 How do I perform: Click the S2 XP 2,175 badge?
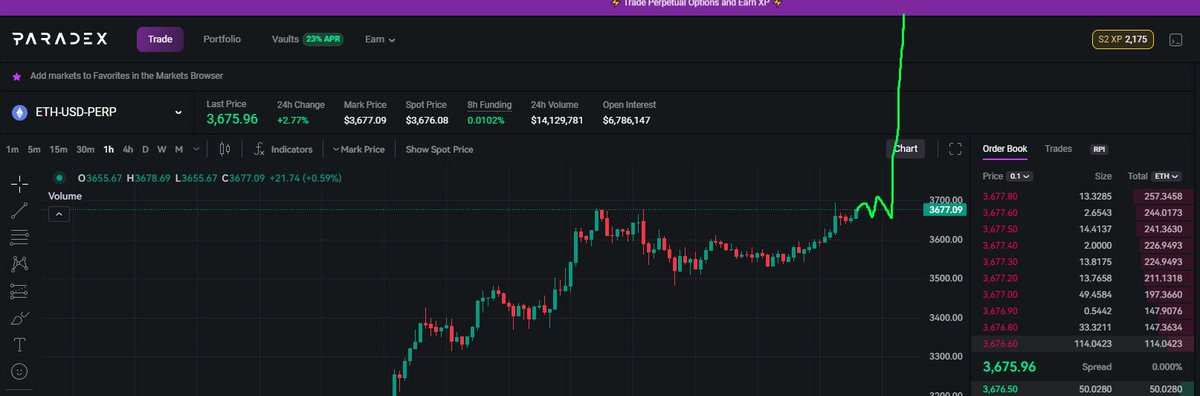point(1123,40)
